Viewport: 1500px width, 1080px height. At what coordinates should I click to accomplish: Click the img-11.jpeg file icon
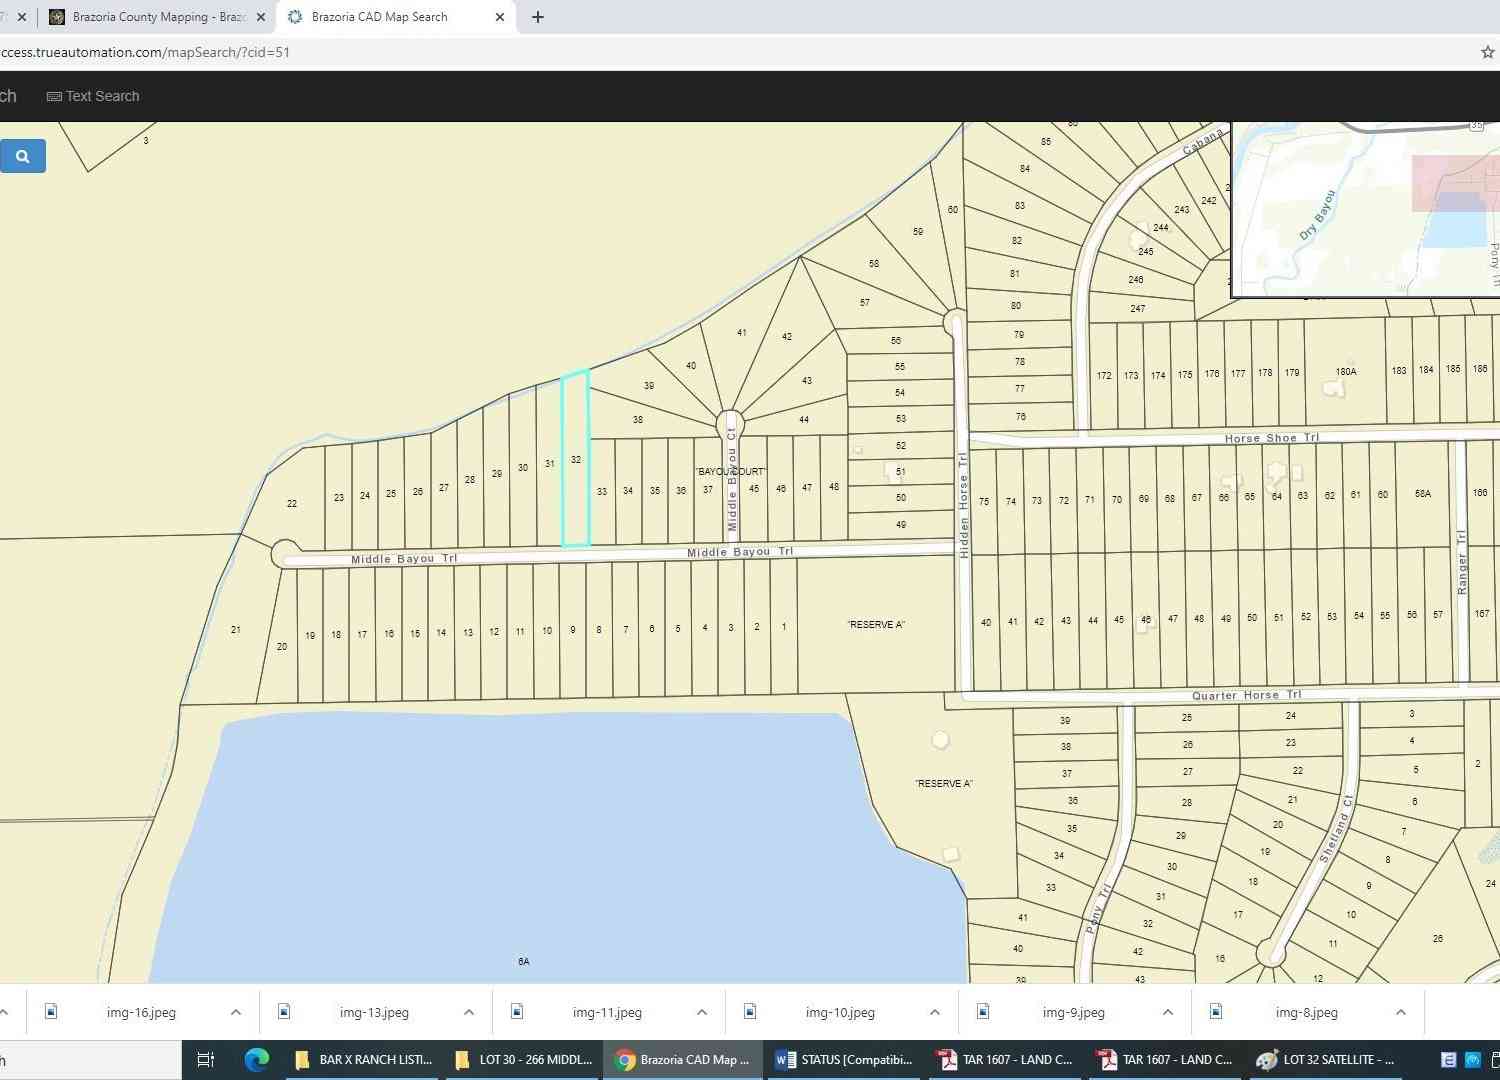pyautogui.click(x=517, y=1011)
